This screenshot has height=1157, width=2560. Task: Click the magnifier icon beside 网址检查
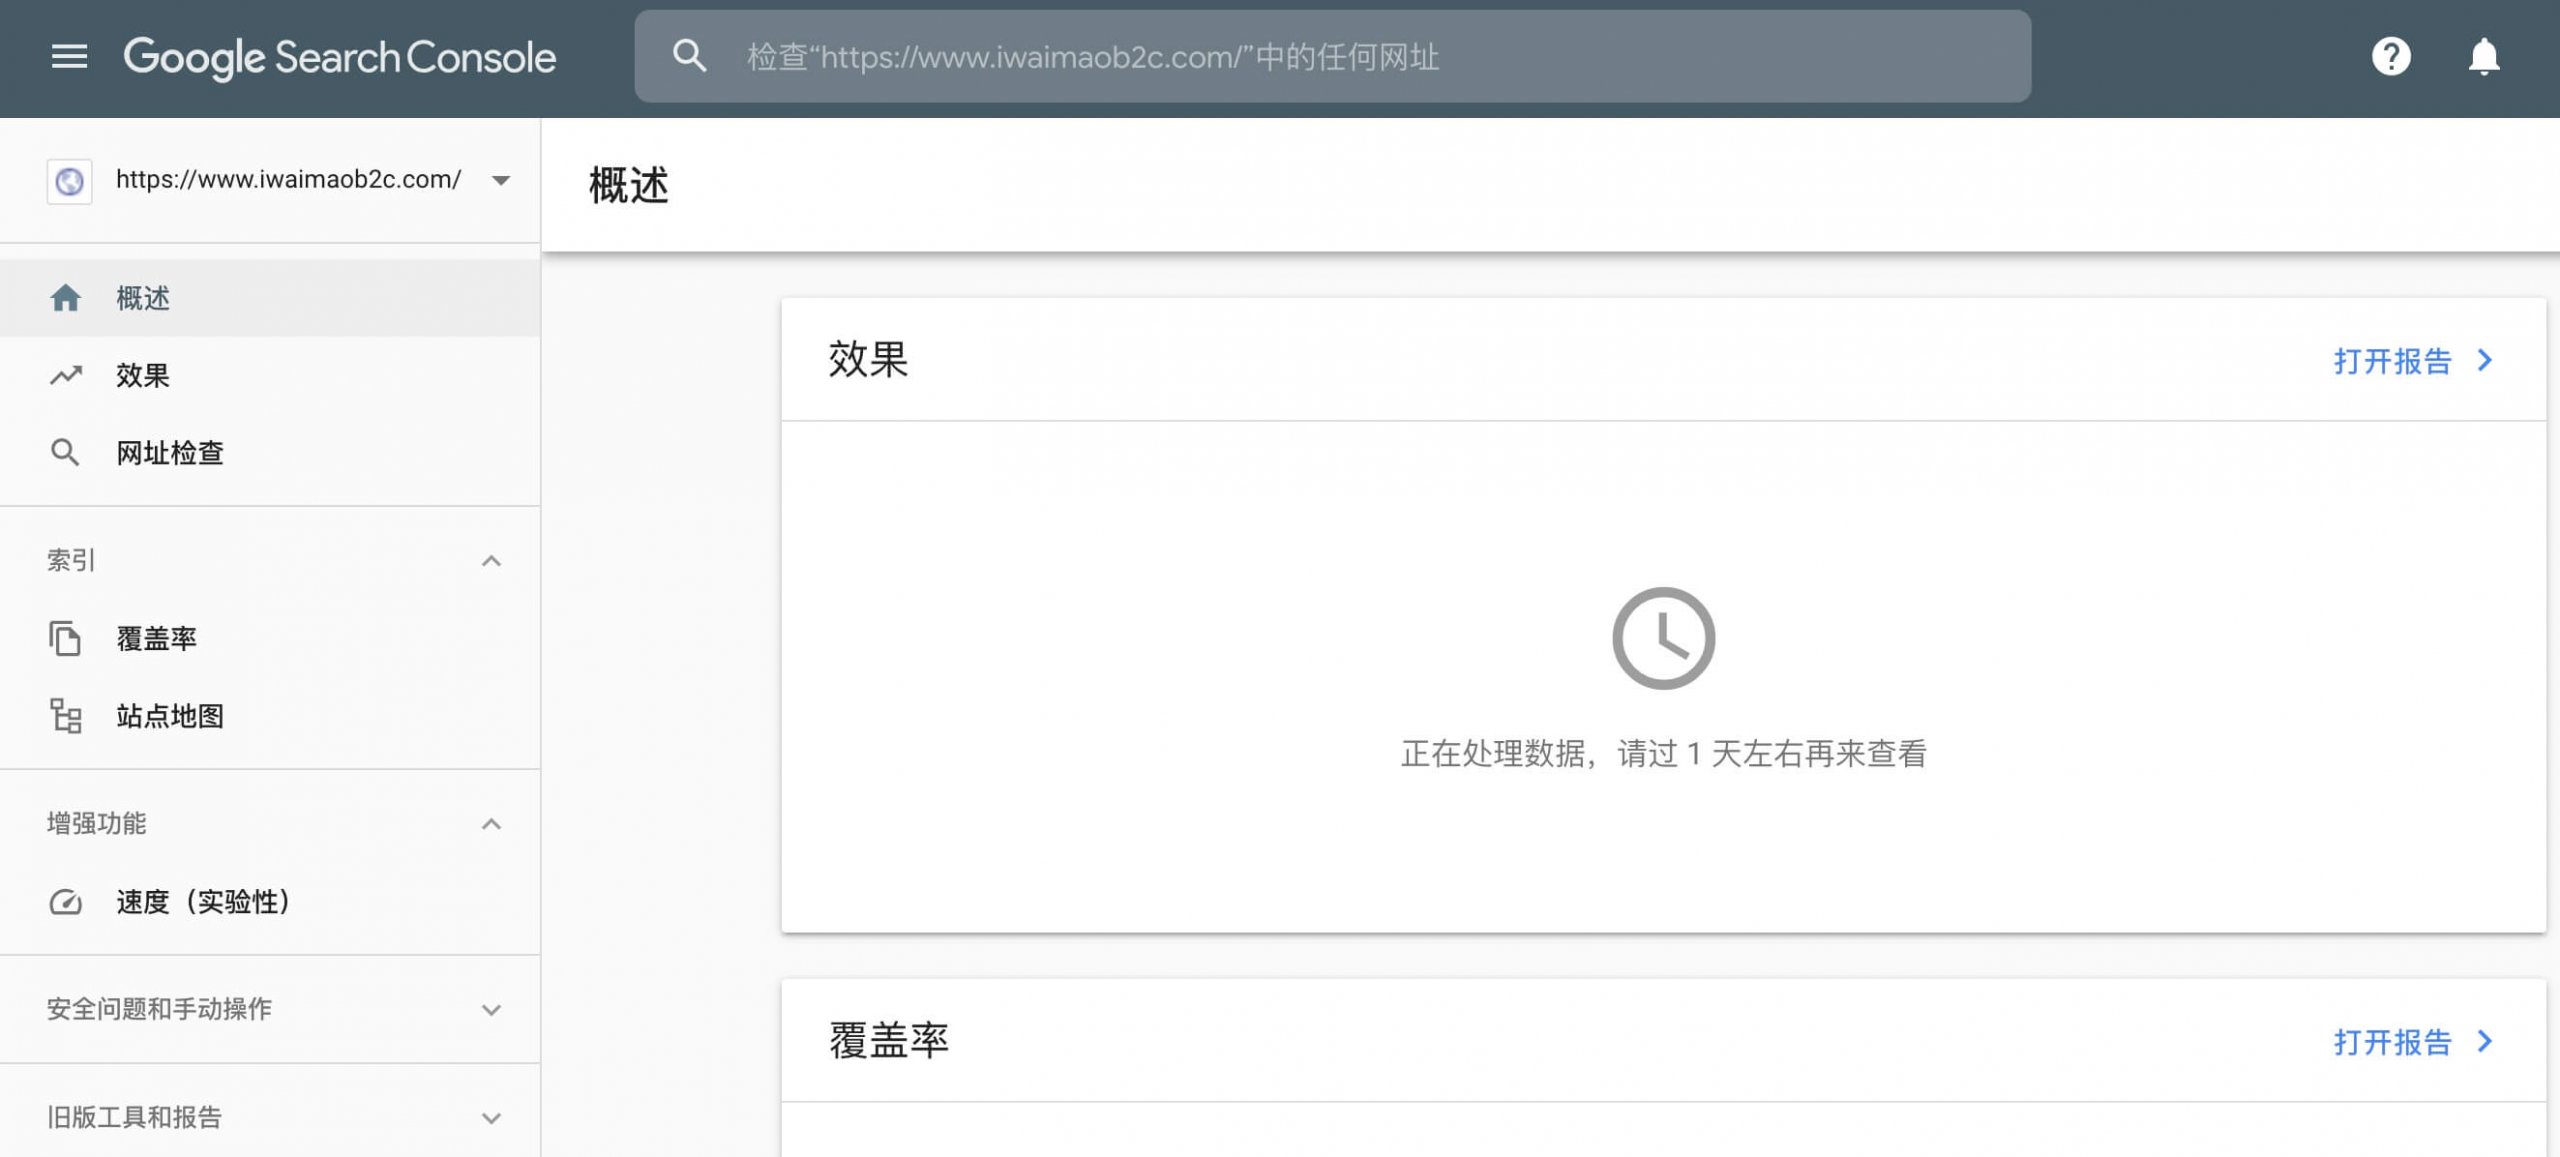click(65, 452)
